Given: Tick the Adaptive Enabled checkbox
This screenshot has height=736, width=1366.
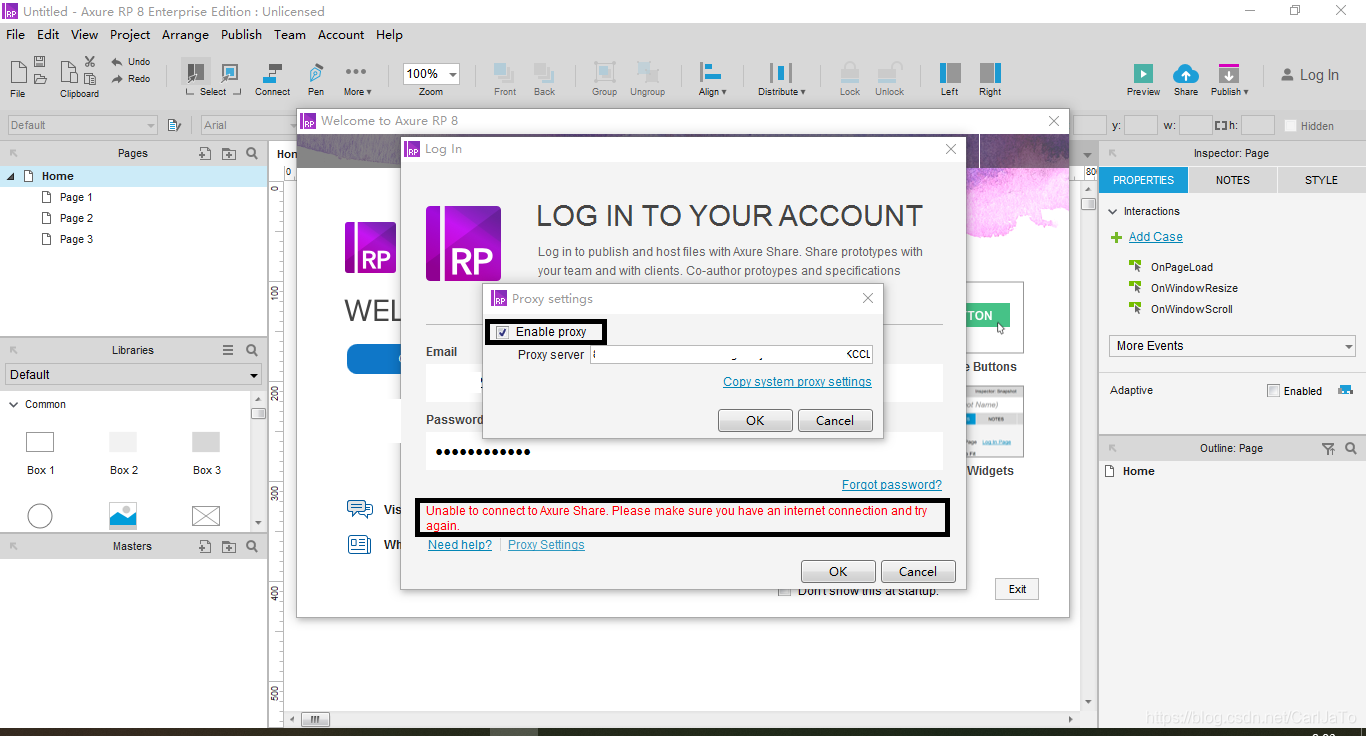Looking at the screenshot, I should (1273, 391).
